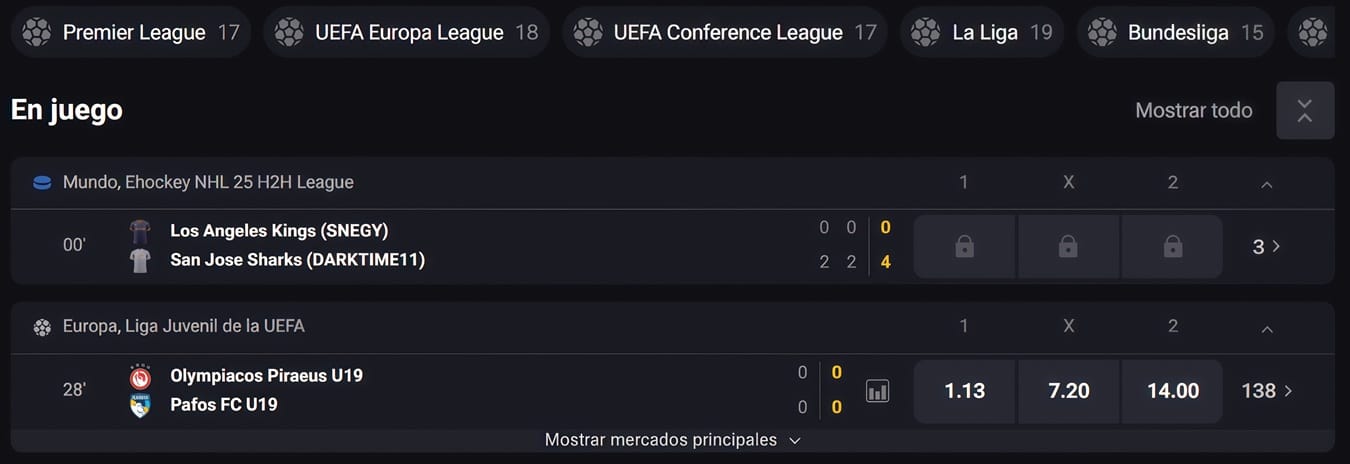This screenshot has width=1350, height=464.
Task: Select the UEFA Europa League tab
Action: [x=406, y=32]
